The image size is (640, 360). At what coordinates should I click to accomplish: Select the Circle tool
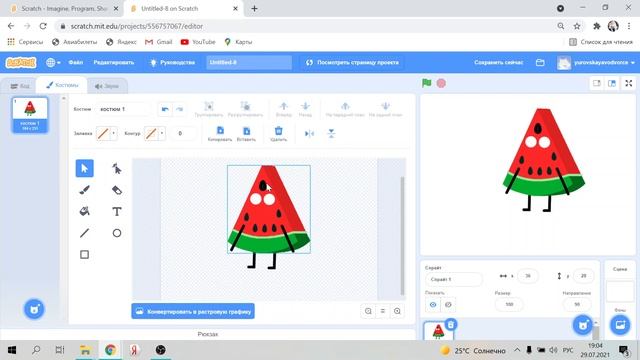117,233
